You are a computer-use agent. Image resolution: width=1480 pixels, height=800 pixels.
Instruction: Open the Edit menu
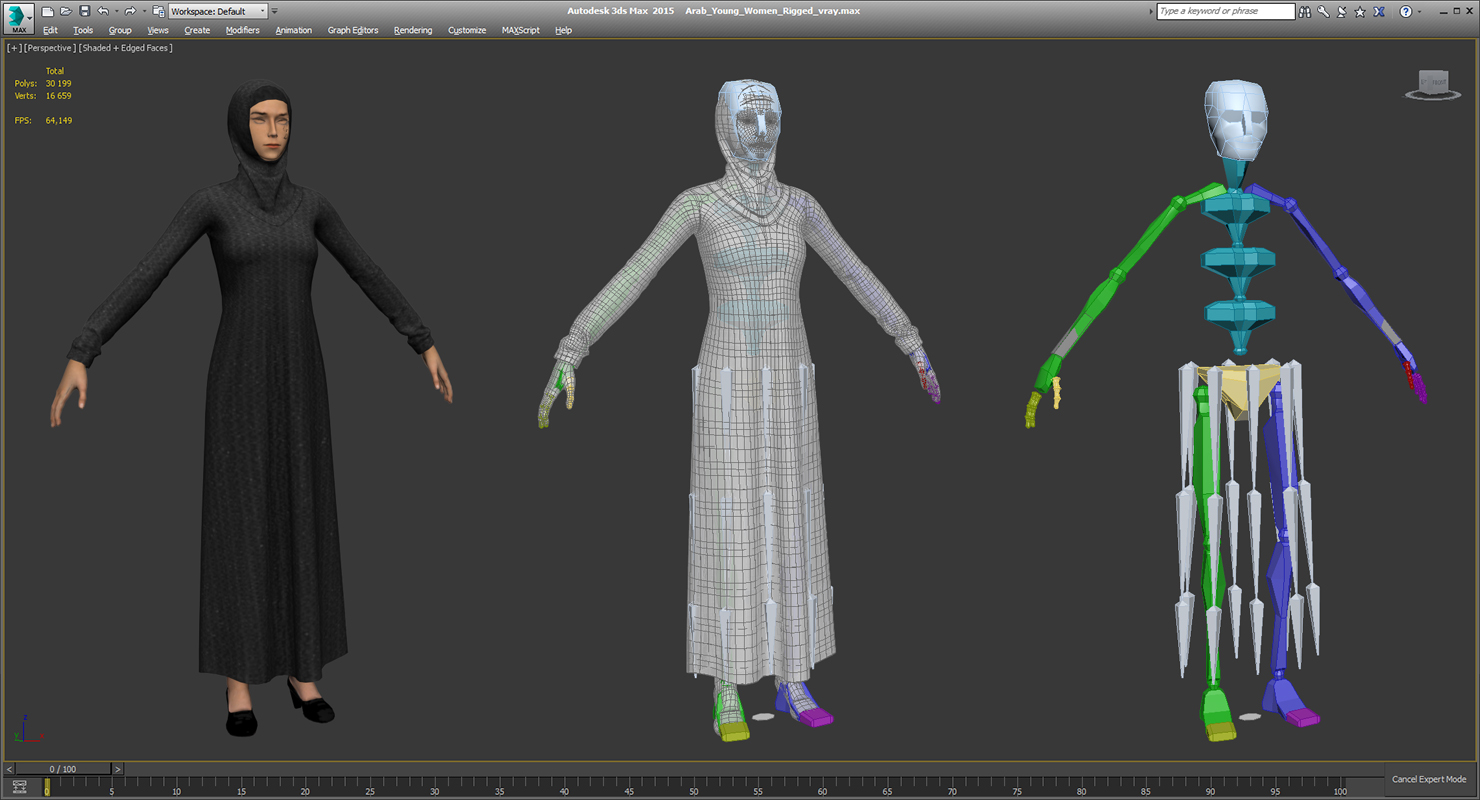point(50,30)
